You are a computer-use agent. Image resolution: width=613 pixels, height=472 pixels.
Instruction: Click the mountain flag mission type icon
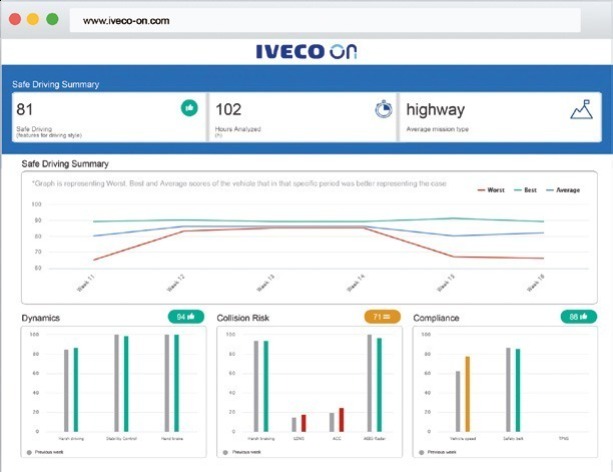pyautogui.click(x=582, y=109)
